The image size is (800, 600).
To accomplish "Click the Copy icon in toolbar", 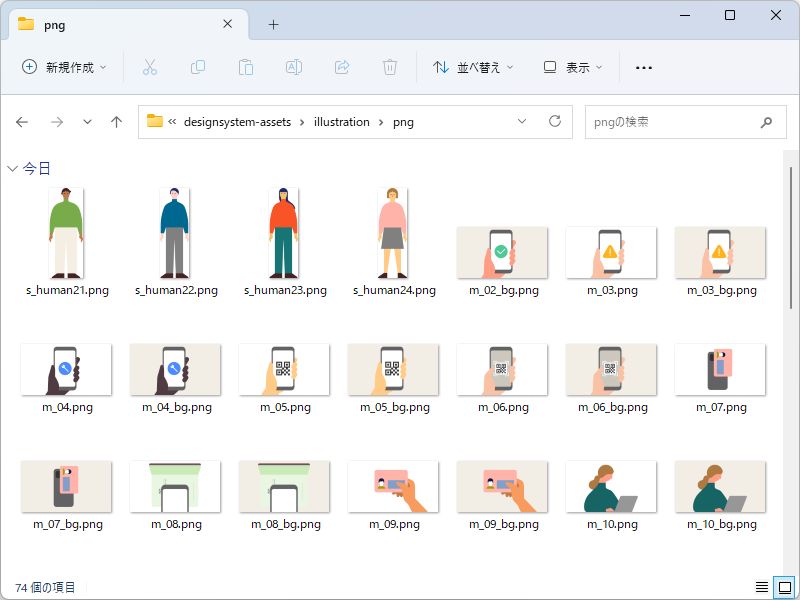I will [197, 67].
